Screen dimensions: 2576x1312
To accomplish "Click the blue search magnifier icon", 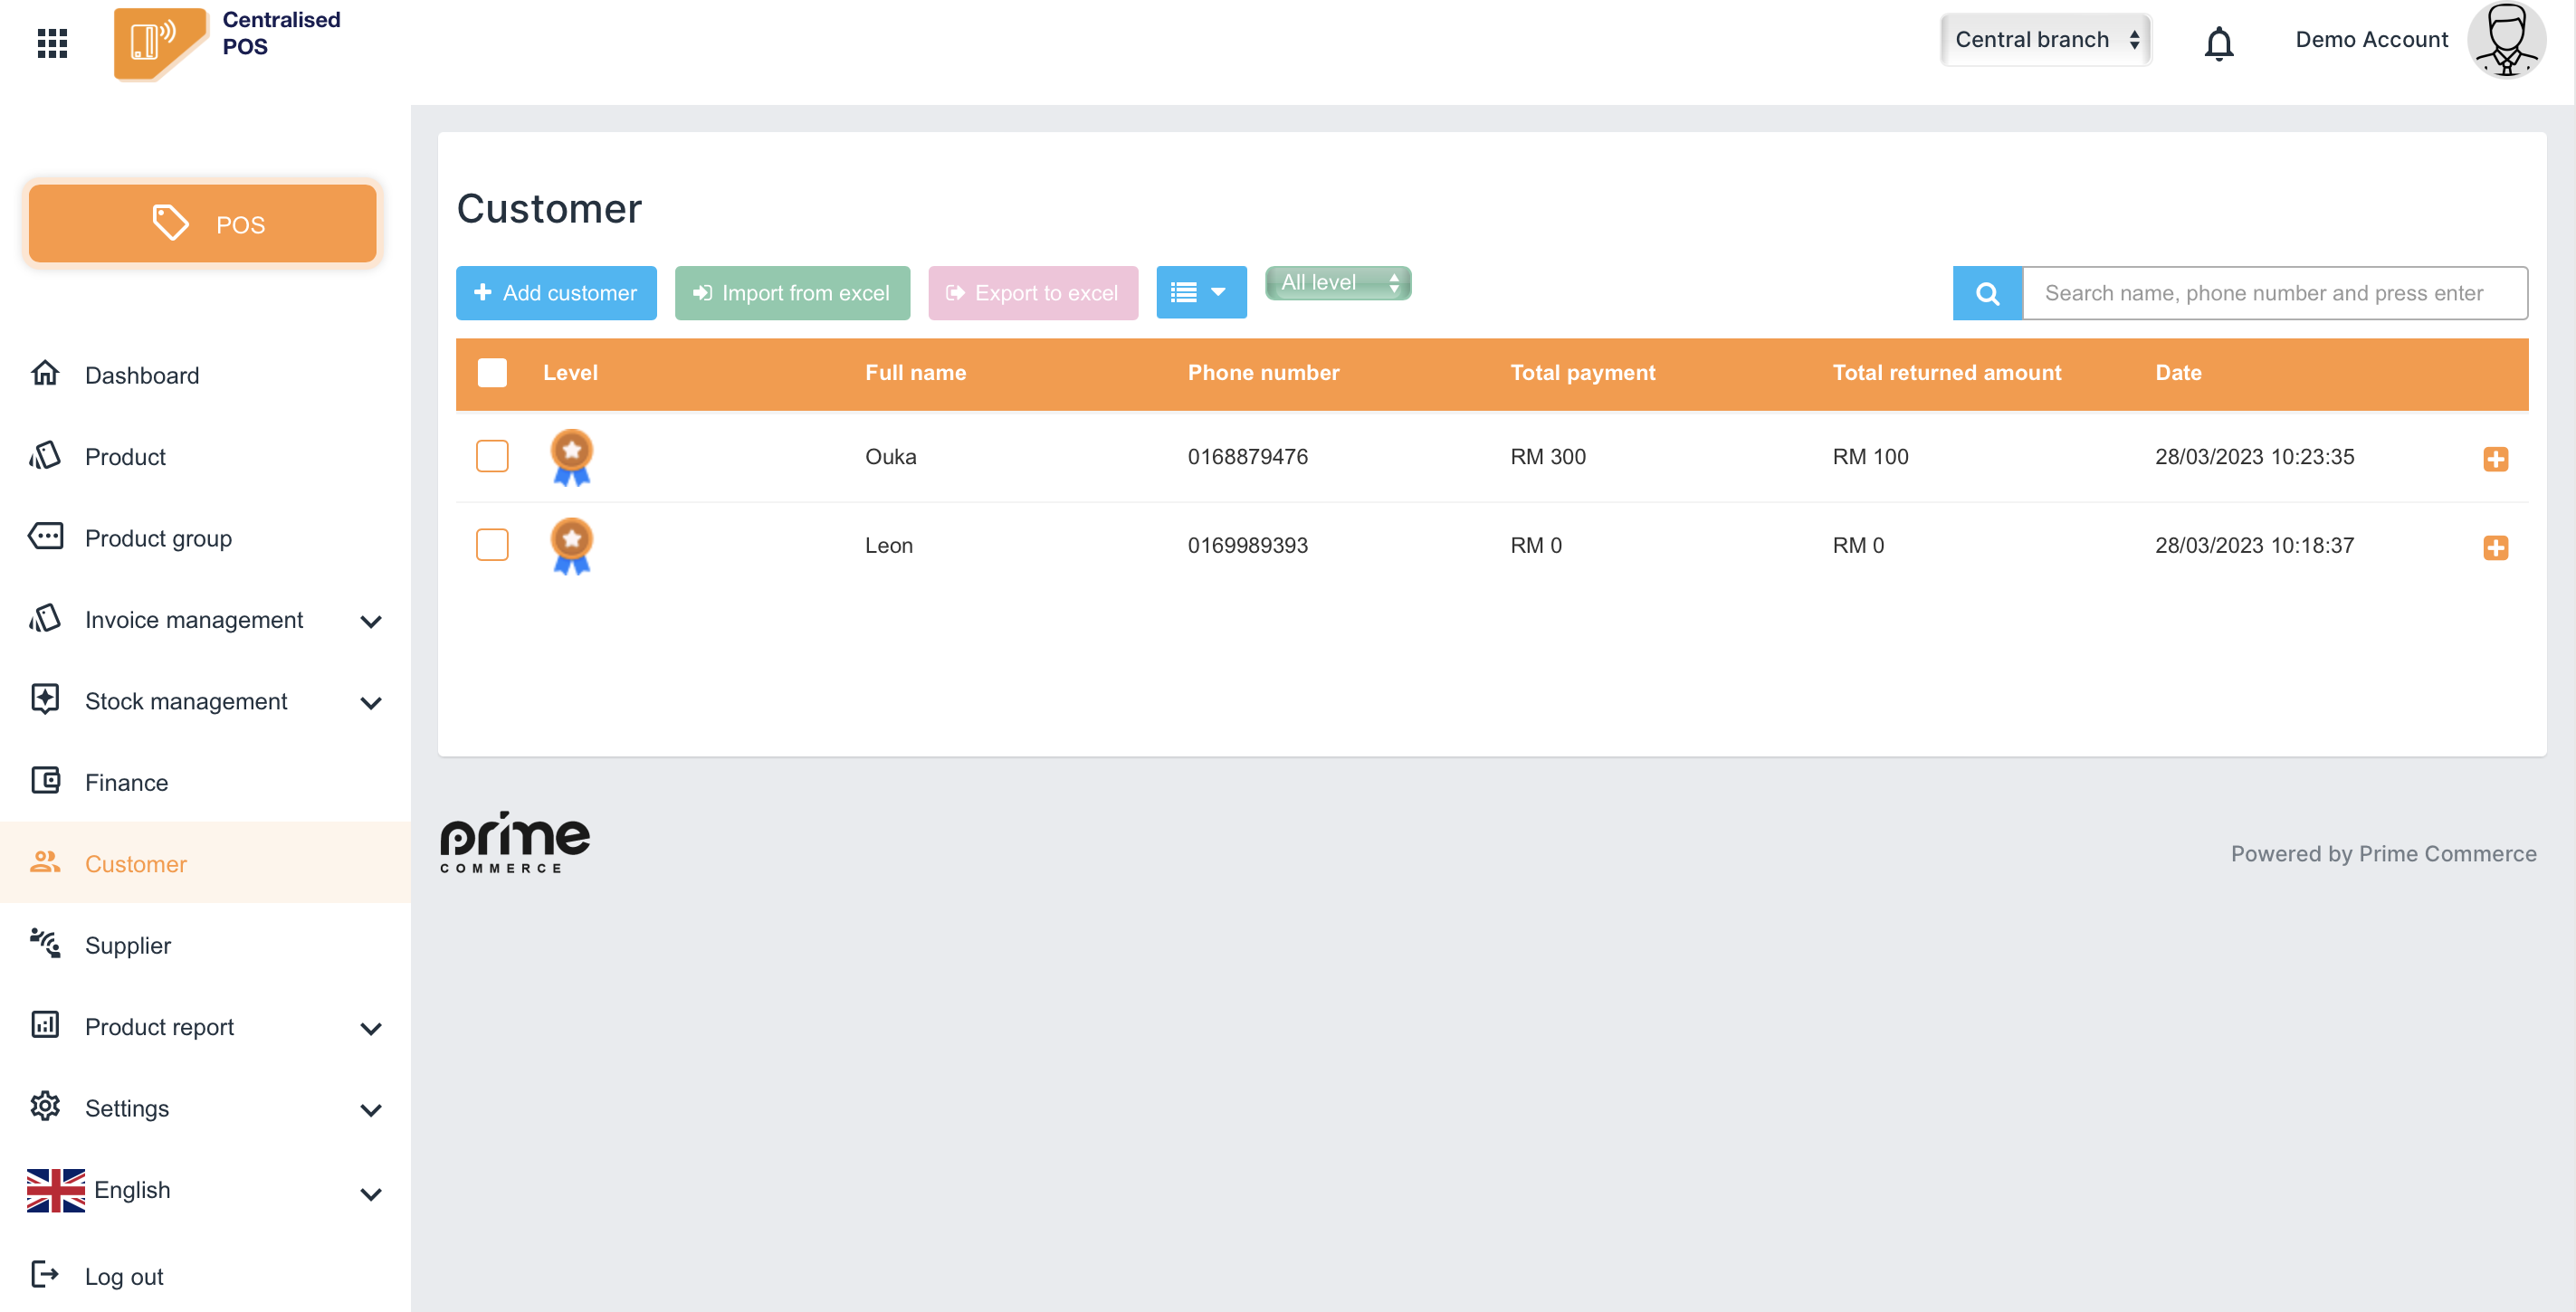I will click(x=1987, y=293).
